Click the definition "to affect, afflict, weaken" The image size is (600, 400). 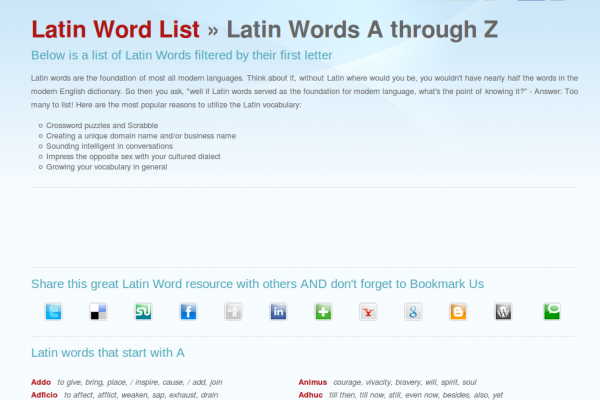click(141, 395)
